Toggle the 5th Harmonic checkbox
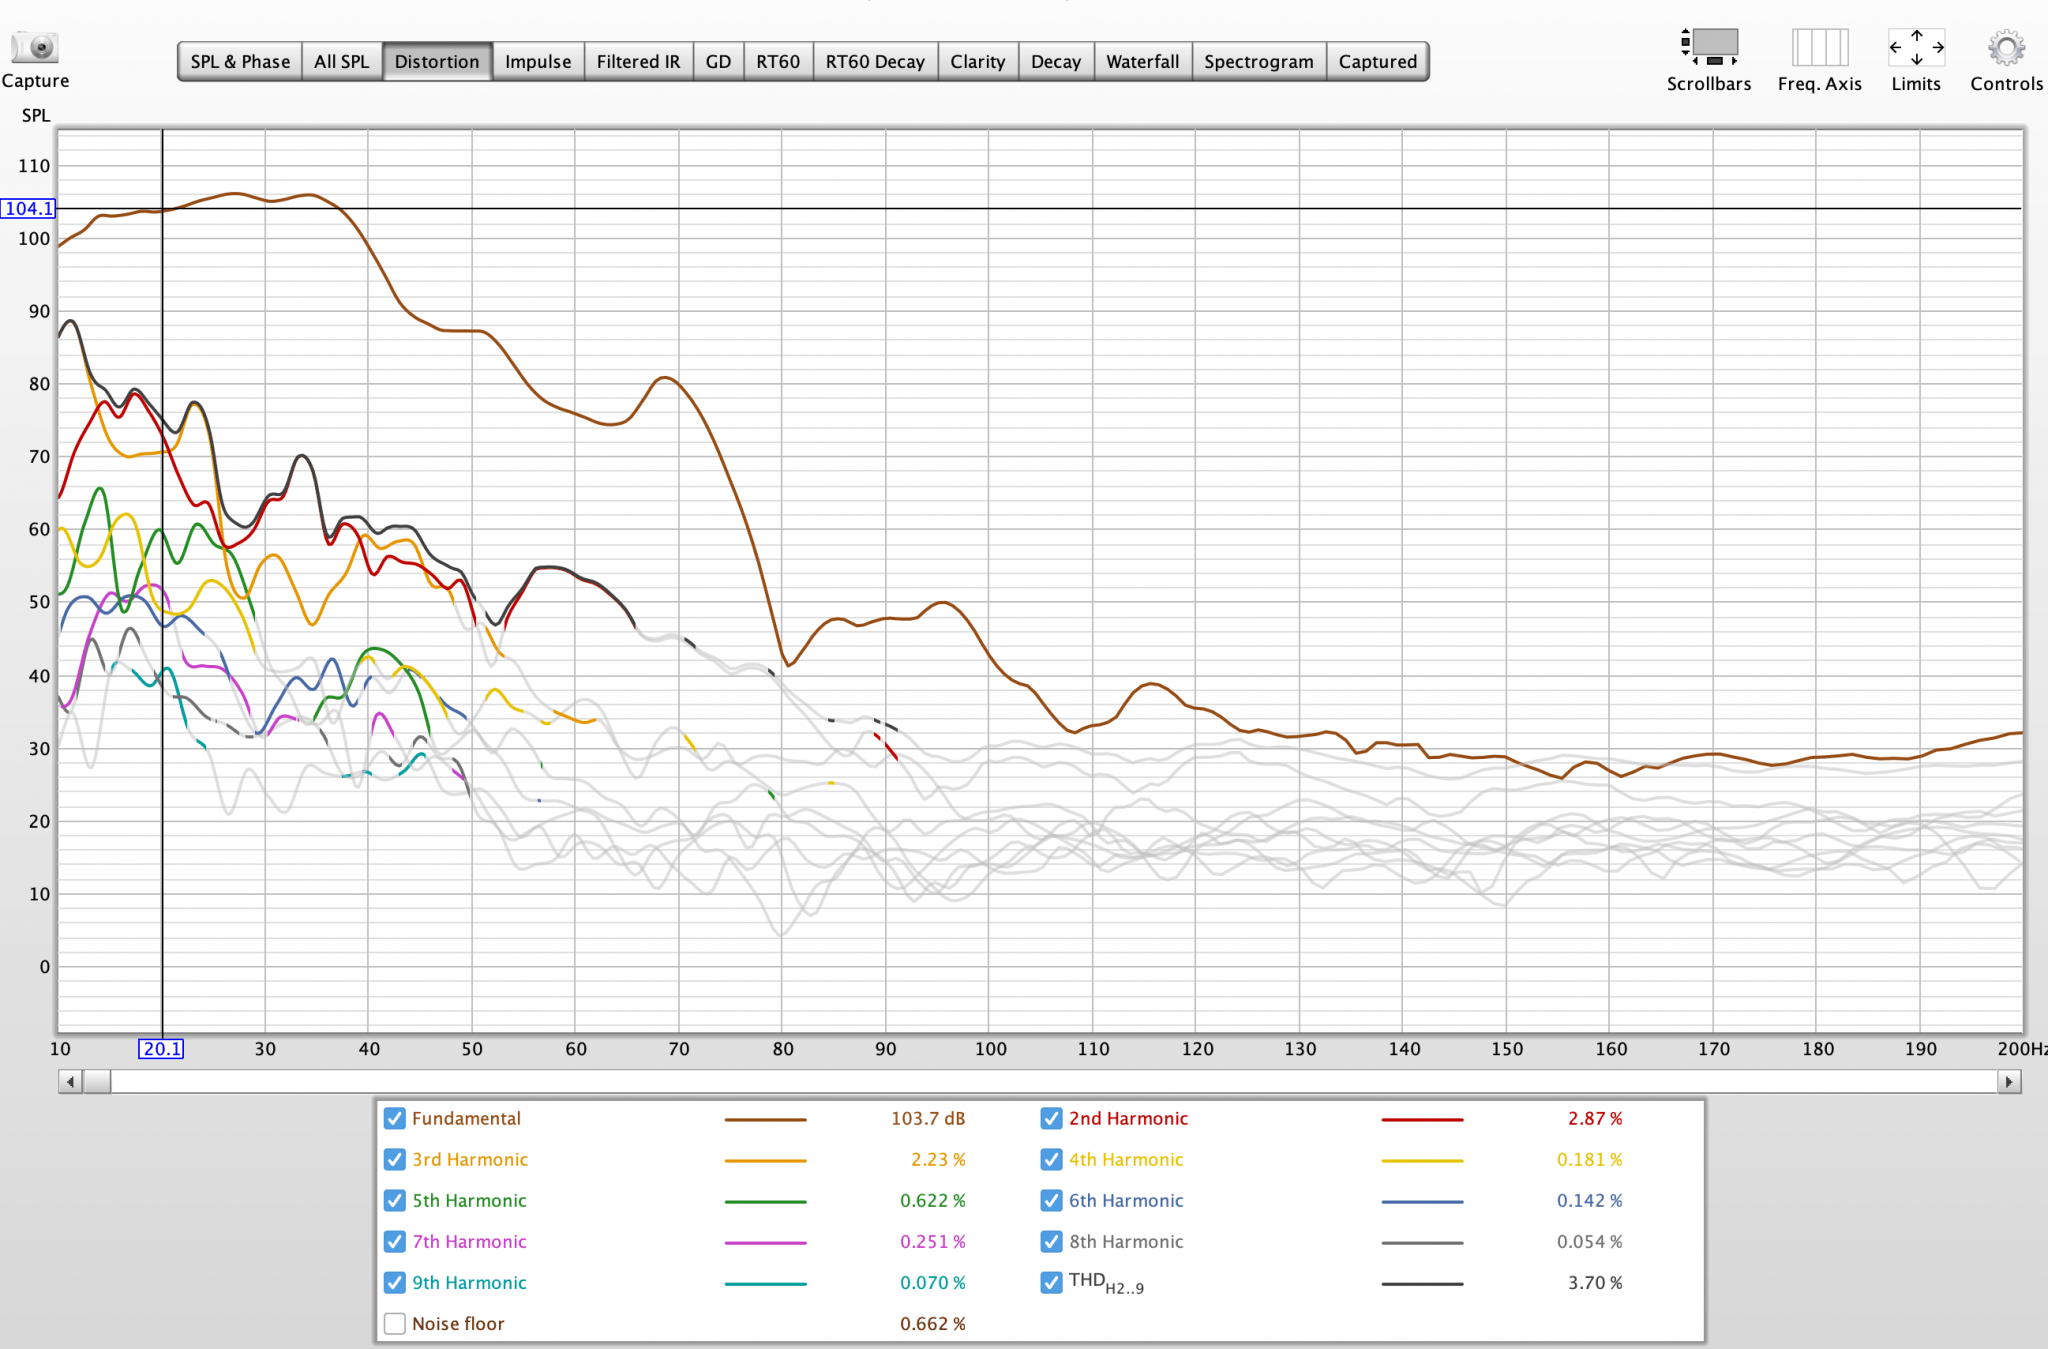 395,1200
